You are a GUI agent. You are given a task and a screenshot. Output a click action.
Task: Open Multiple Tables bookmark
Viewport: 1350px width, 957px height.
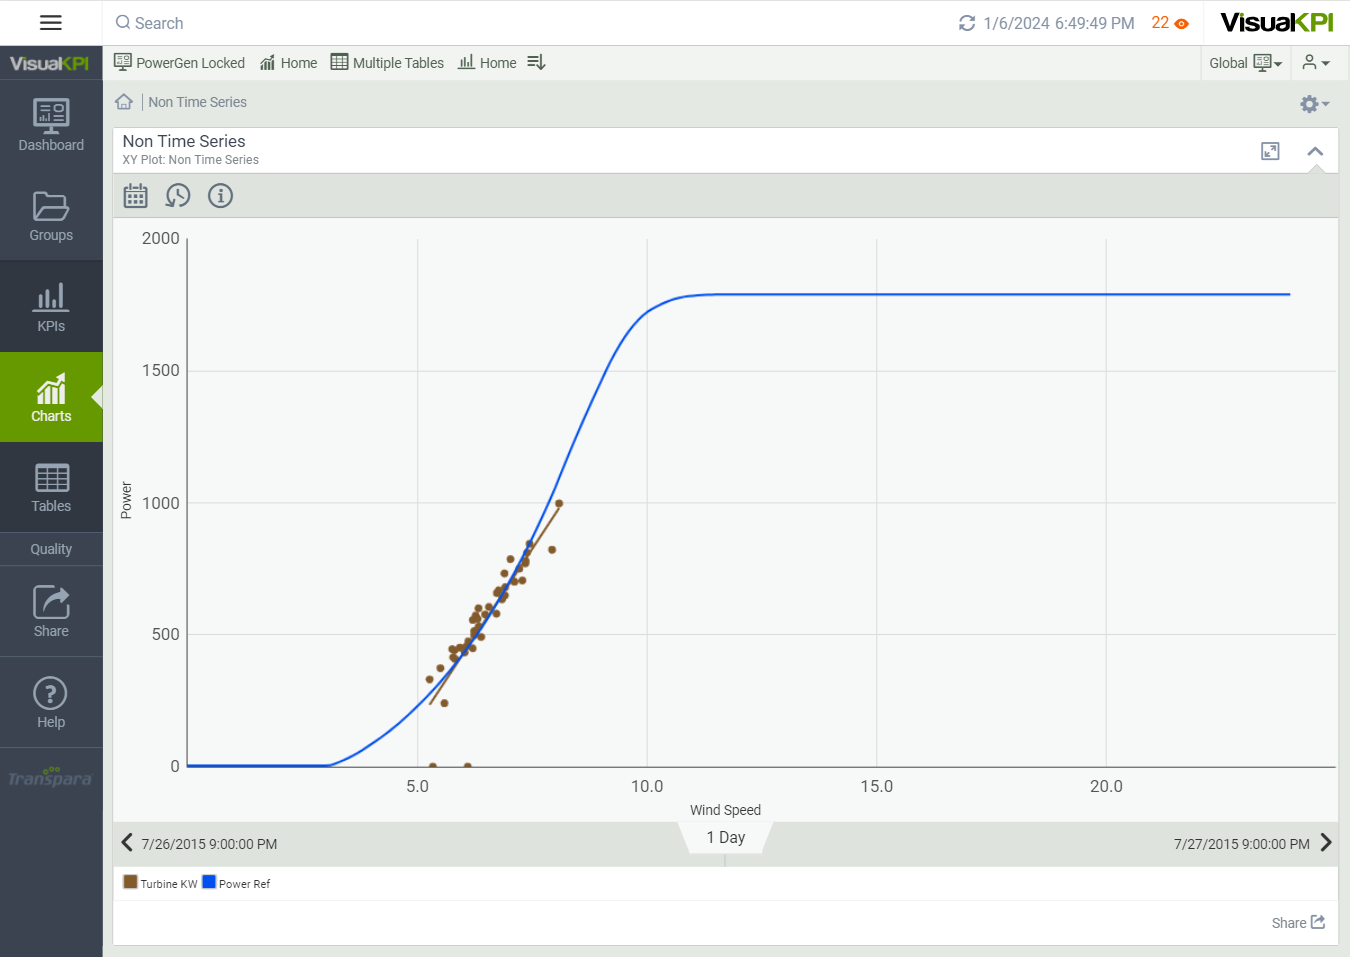click(387, 63)
